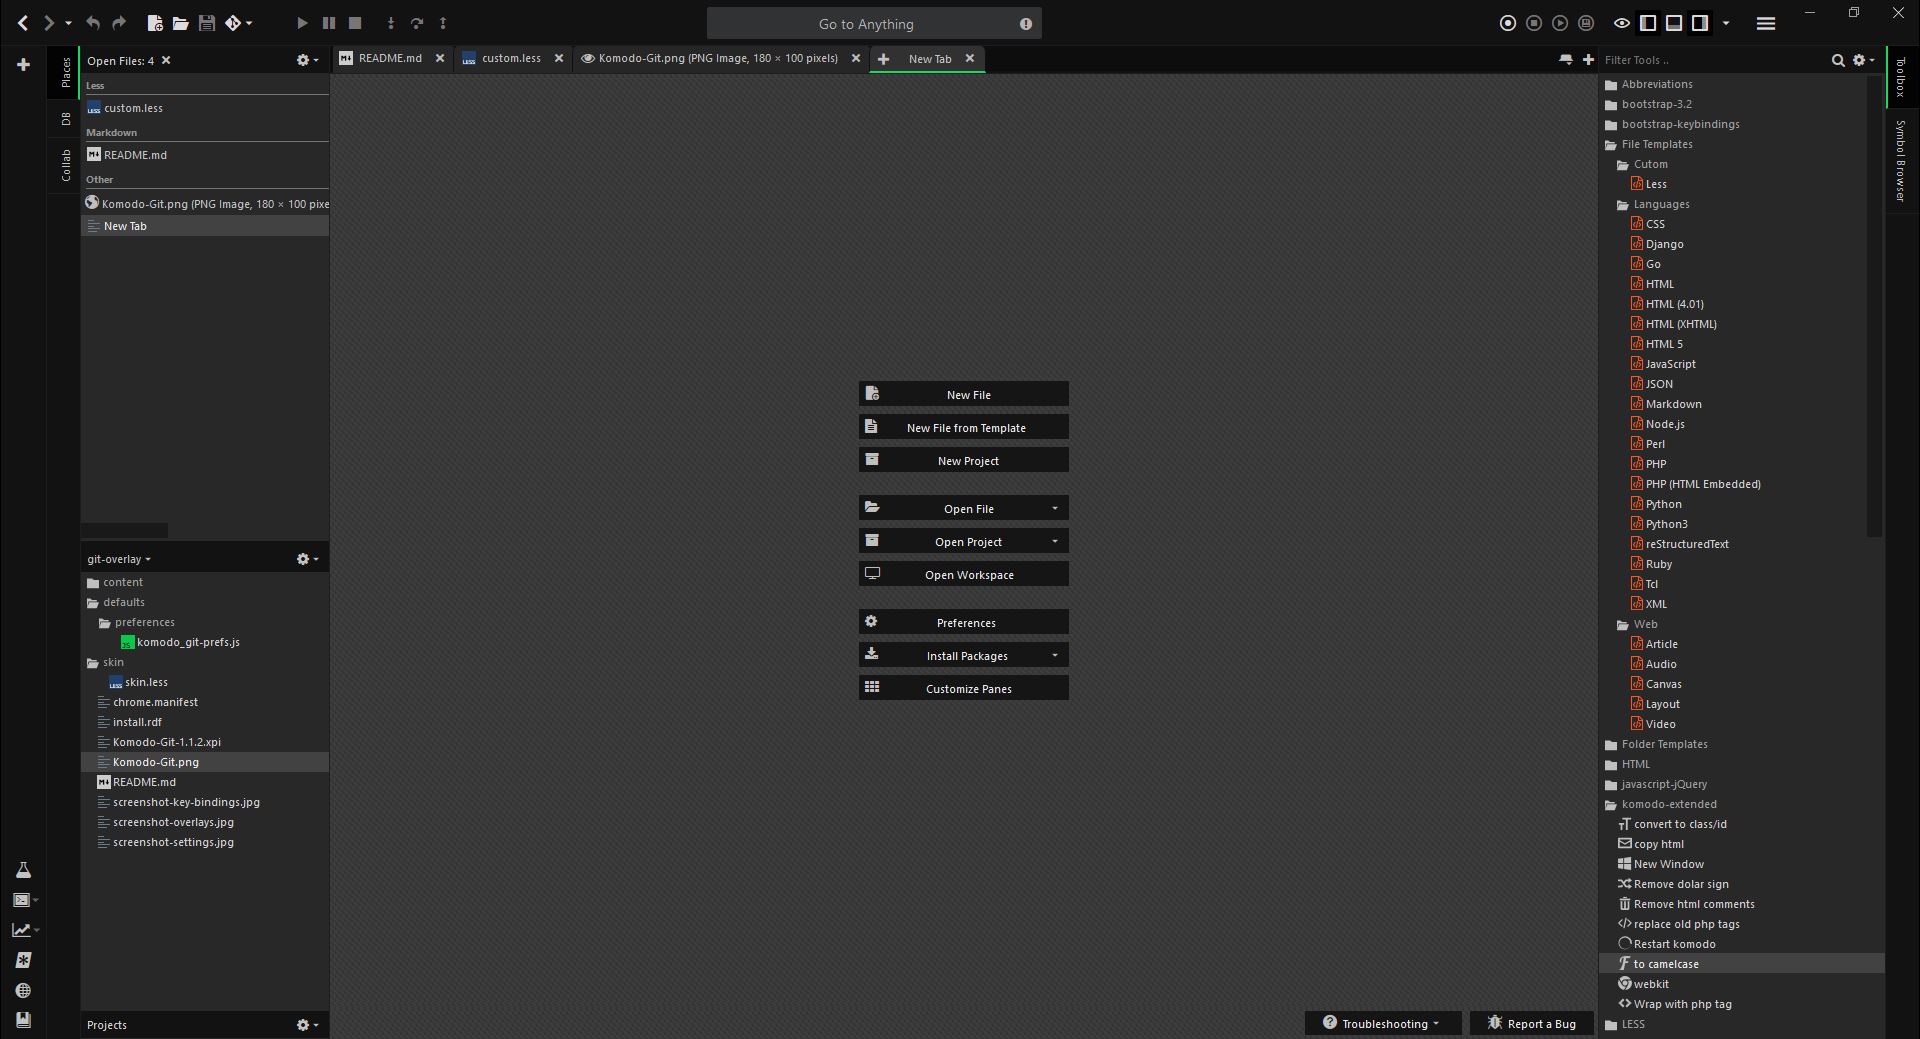Create a new file from toolbar icon
The image size is (1920, 1039).
tap(154, 22)
